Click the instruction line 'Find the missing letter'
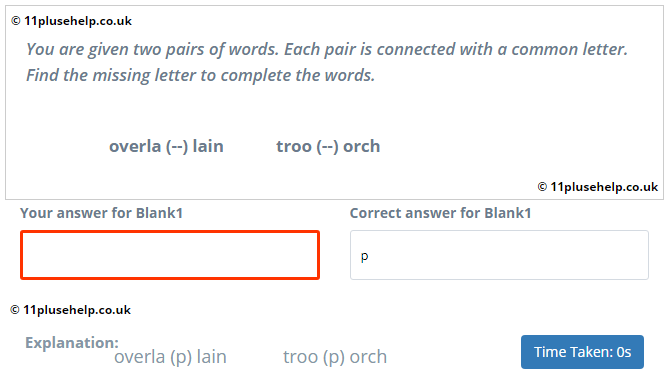 point(200,75)
